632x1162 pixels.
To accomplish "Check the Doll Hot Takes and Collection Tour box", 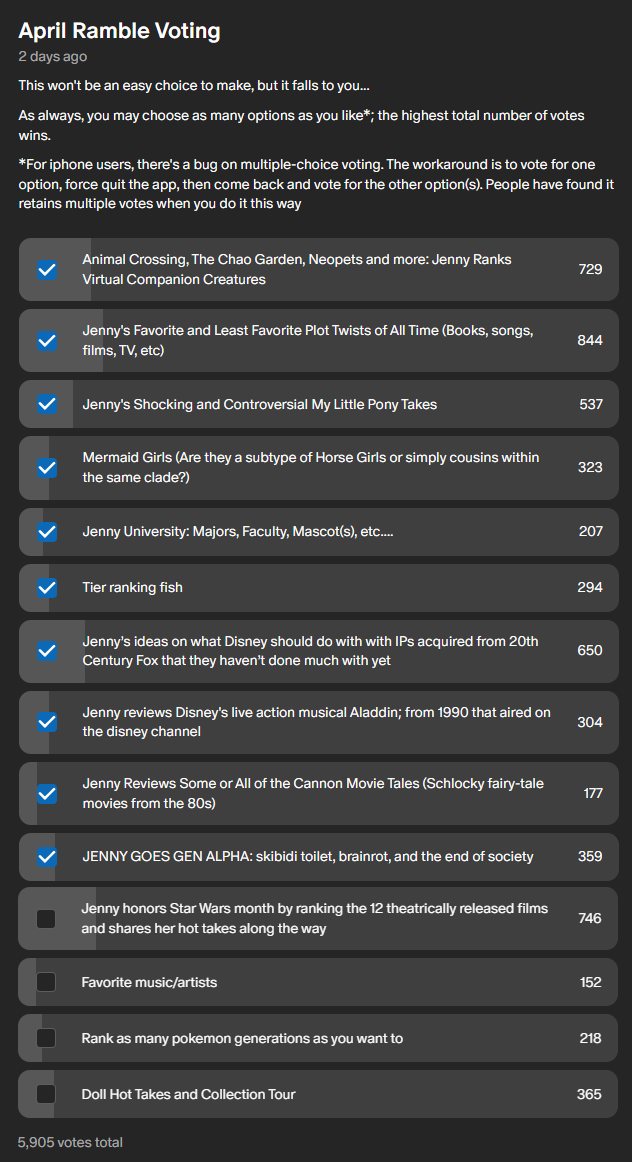I will point(46,1094).
